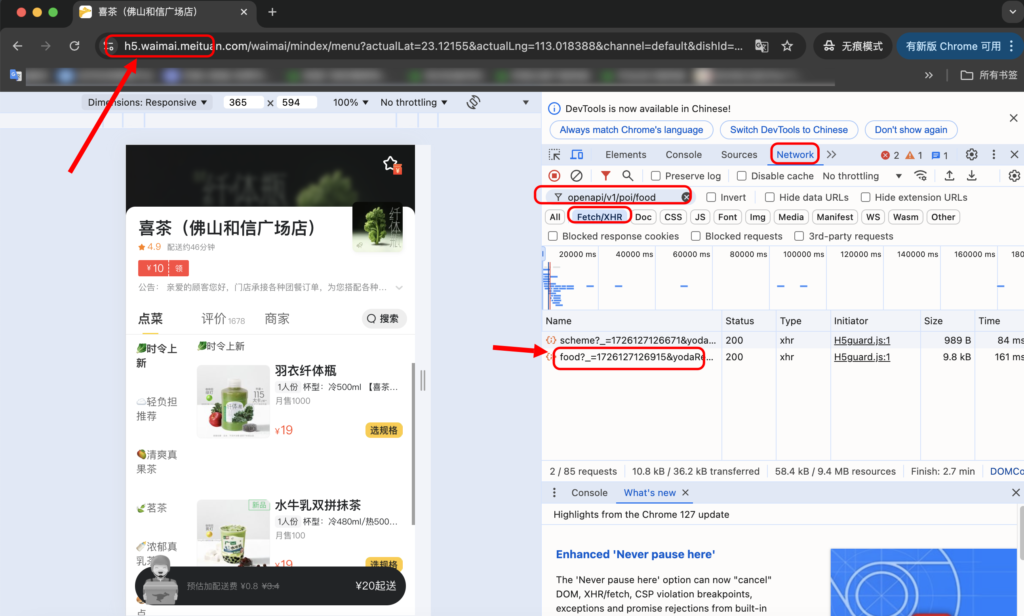Viewport: 1024px width, 616px height.
Task: Switch to the Elements panel
Action: (626, 155)
